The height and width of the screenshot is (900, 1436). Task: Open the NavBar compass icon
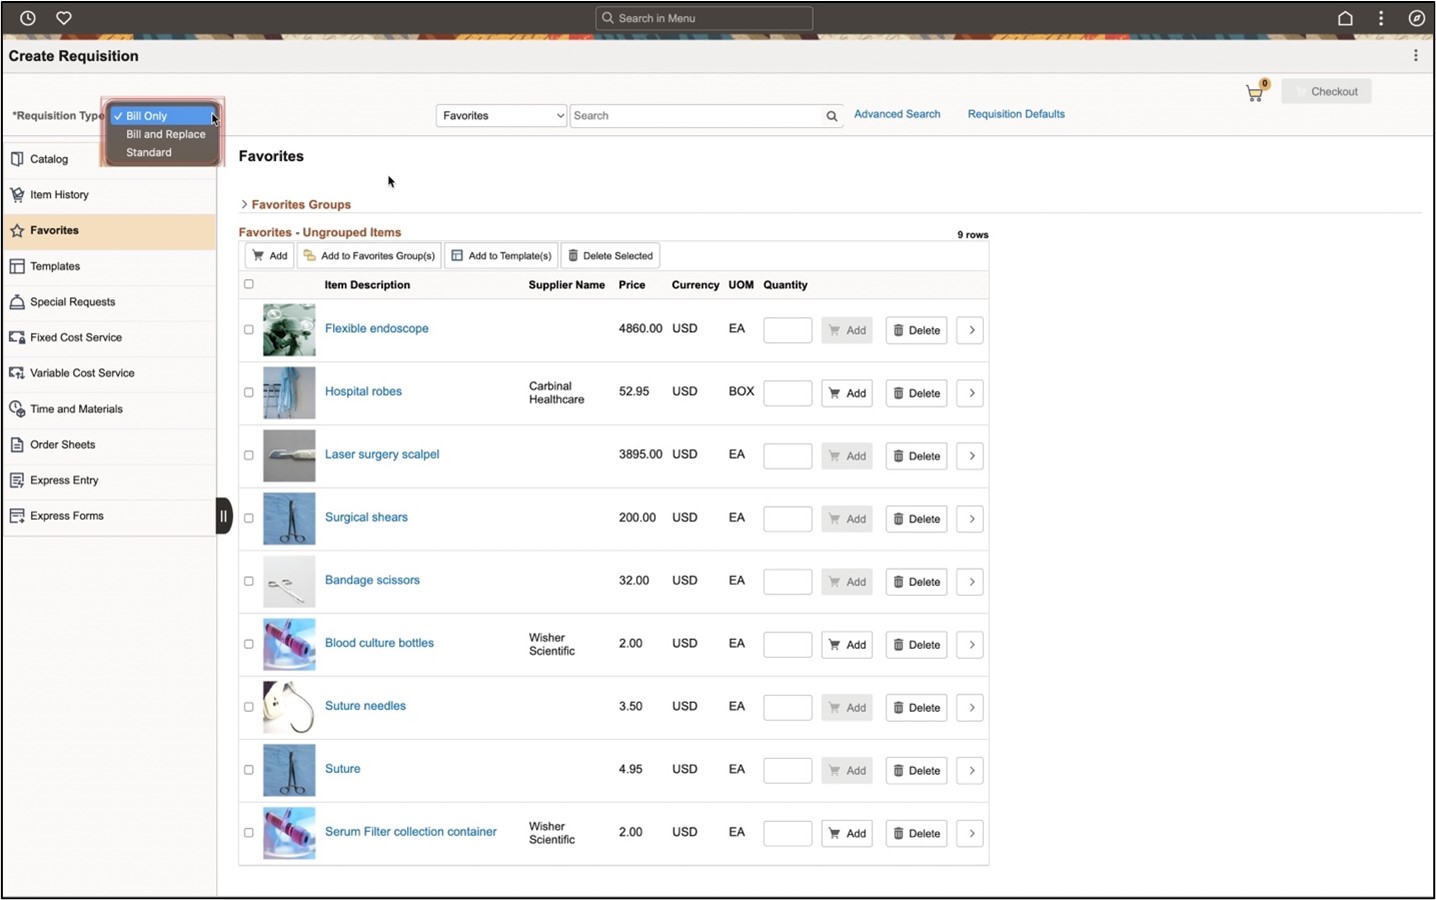(x=1416, y=18)
